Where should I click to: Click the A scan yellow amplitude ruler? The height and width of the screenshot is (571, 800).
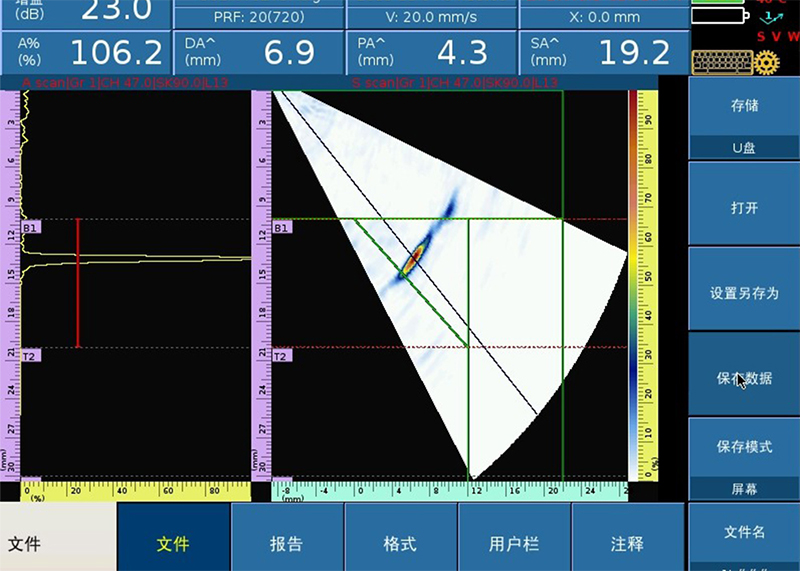(136, 491)
